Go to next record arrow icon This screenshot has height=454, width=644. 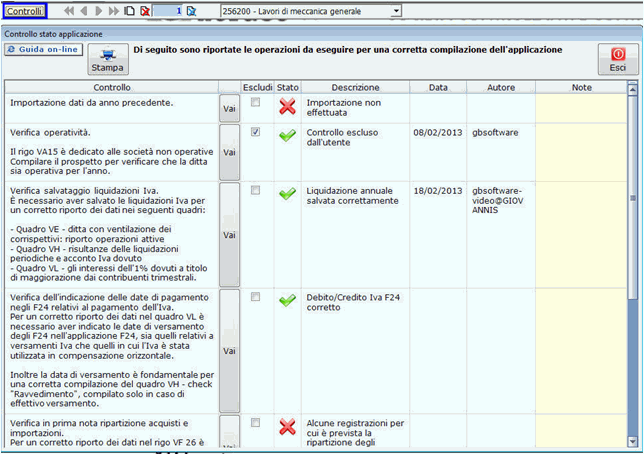[99, 11]
